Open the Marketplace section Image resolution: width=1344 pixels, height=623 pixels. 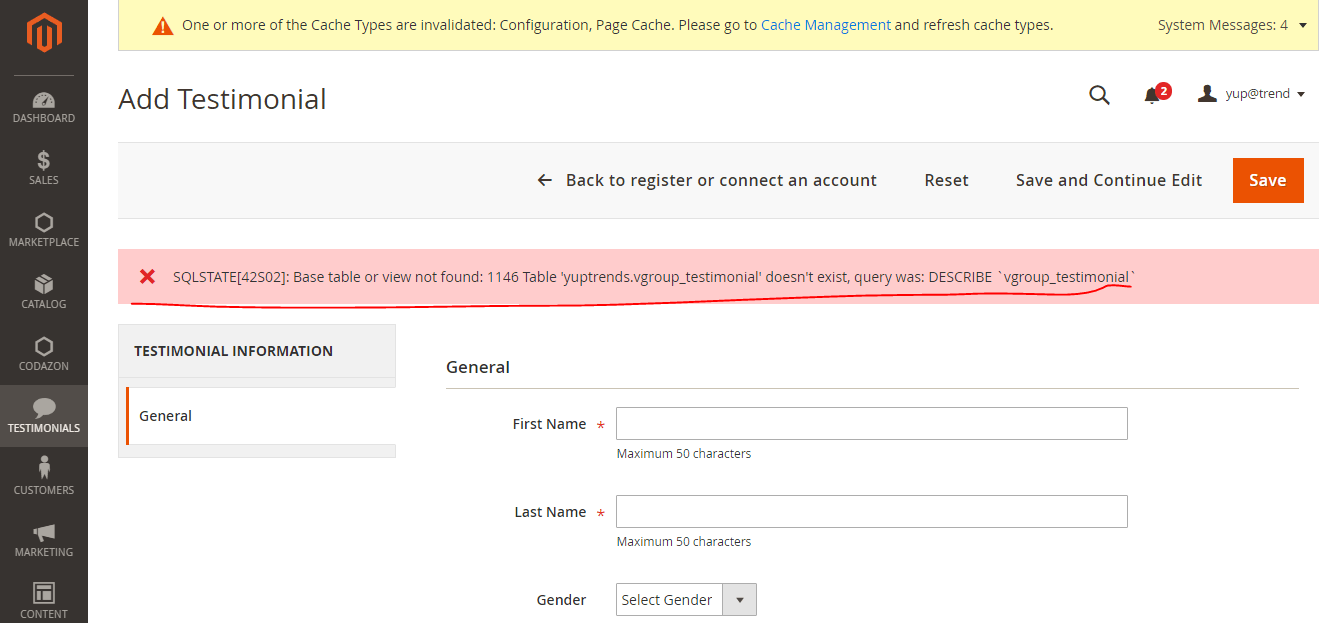[x=44, y=228]
